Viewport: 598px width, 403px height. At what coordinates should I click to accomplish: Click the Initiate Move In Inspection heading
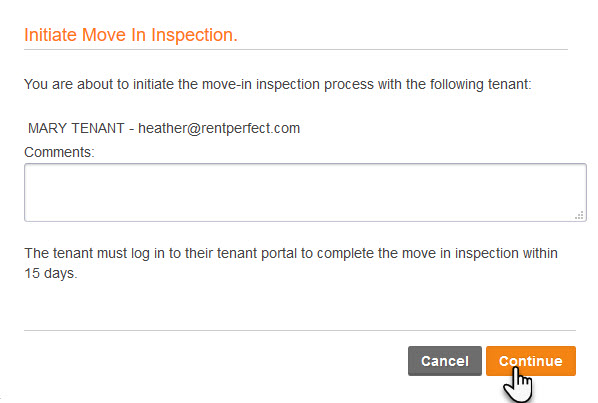[x=131, y=35]
